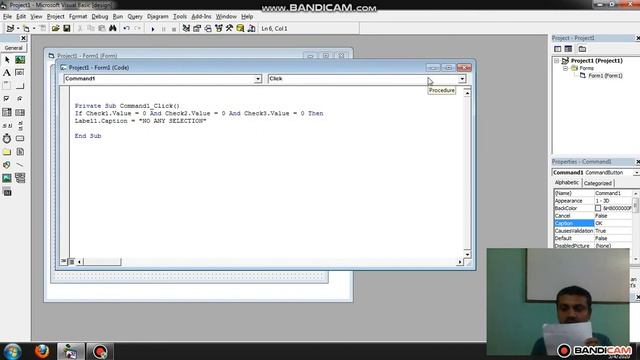Switch to the Categorized properties tab
Screen dimensions: 640x360
click(x=598, y=183)
